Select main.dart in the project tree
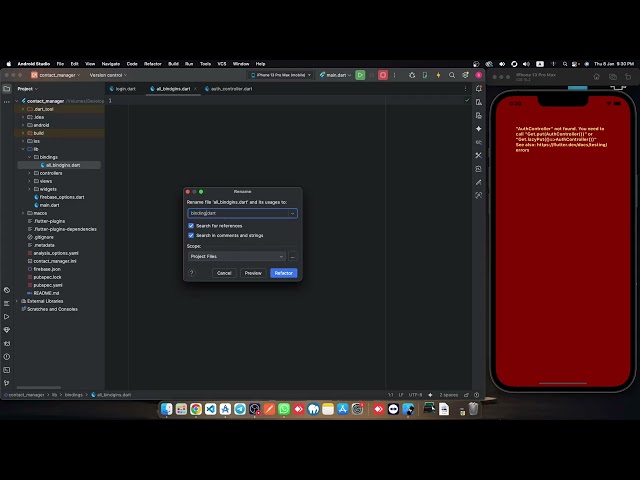Image resolution: width=640 pixels, height=480 pixels. tap(49, 205)
